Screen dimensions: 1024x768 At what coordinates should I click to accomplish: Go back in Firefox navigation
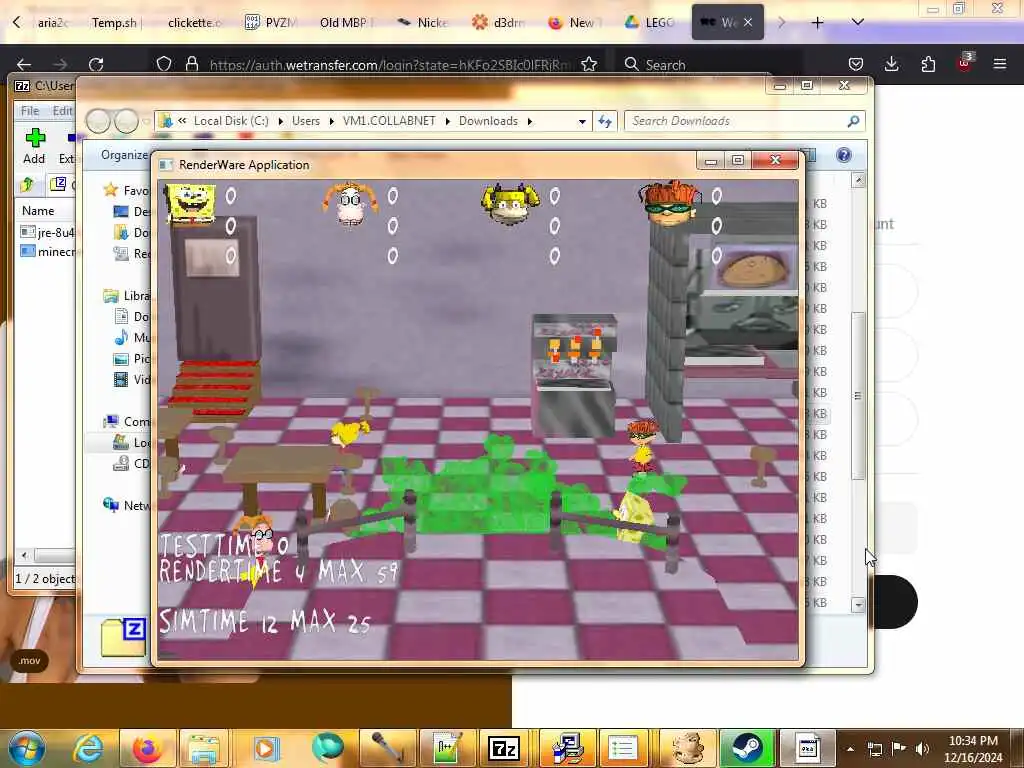(x=24, y=64)
